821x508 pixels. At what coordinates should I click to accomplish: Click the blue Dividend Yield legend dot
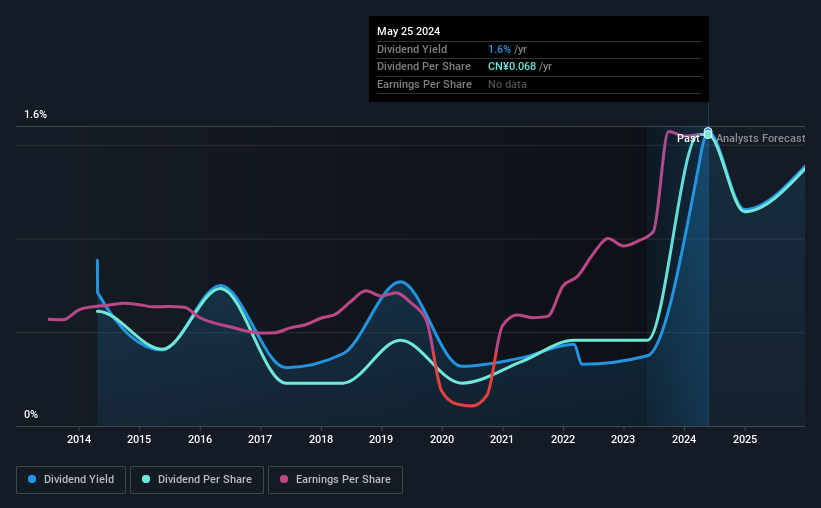[32, 479]
